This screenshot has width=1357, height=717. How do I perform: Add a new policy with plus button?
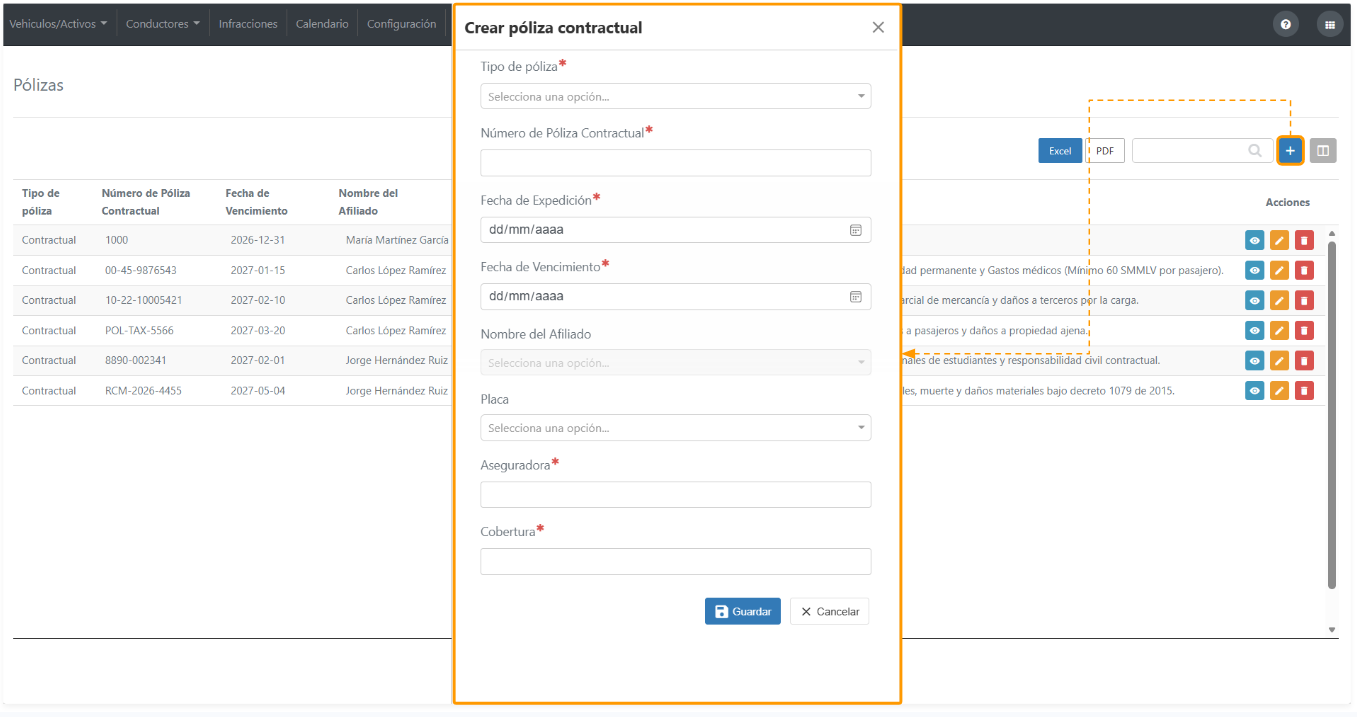(x=1290, y=150)
